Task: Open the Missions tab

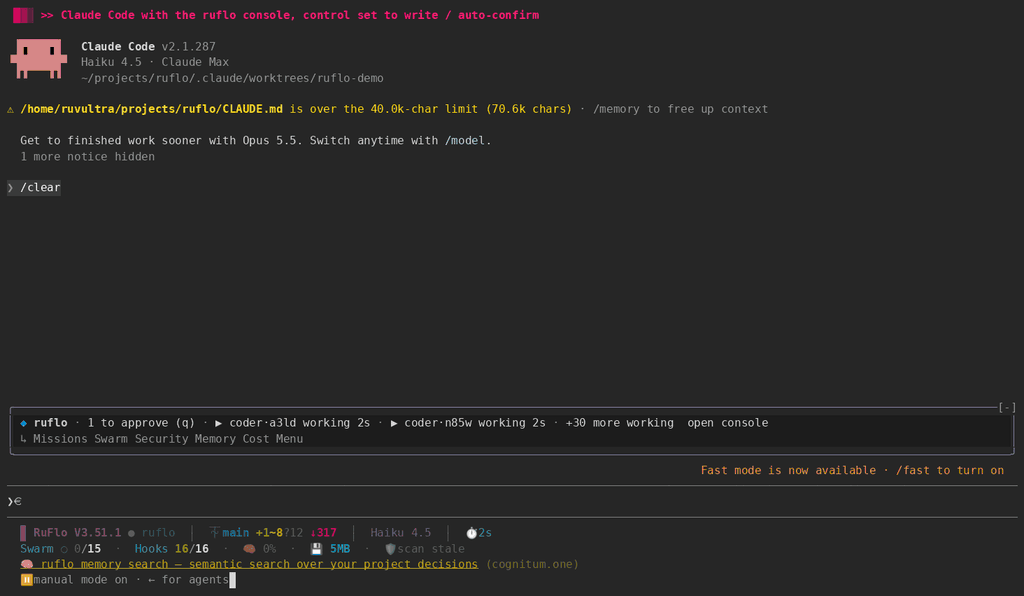Action: click(x=60, y=439)
